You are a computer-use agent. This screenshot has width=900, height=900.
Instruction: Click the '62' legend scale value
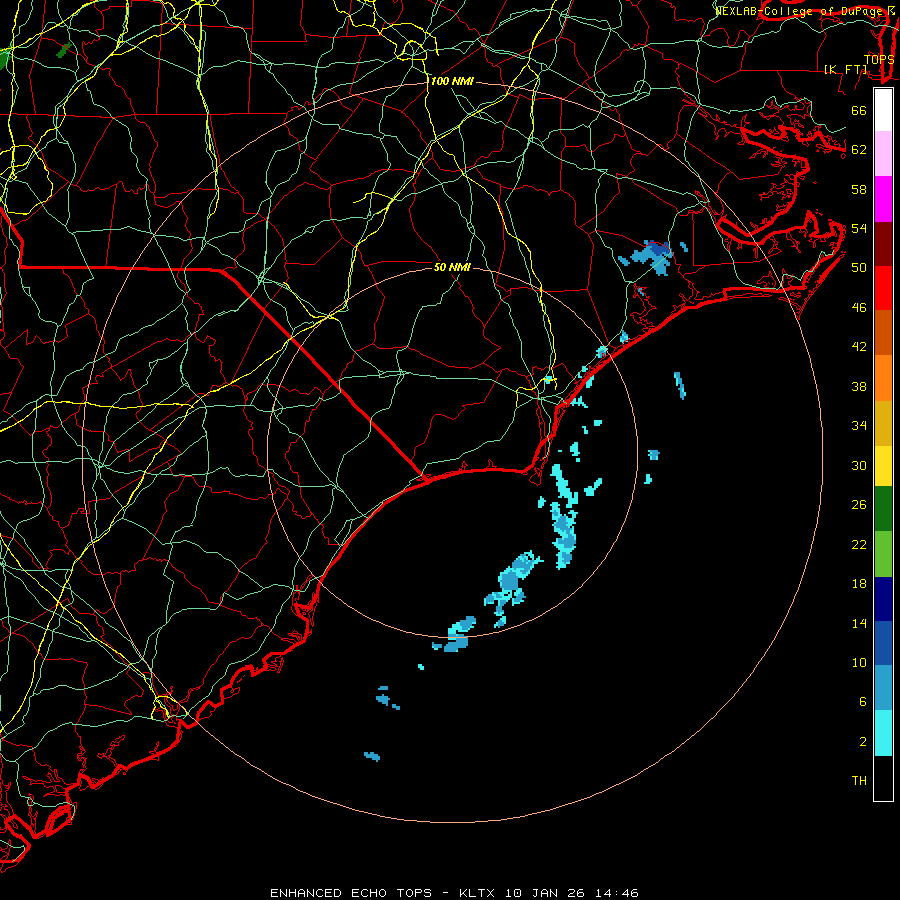pyautogui.click(x=859, y=150)
